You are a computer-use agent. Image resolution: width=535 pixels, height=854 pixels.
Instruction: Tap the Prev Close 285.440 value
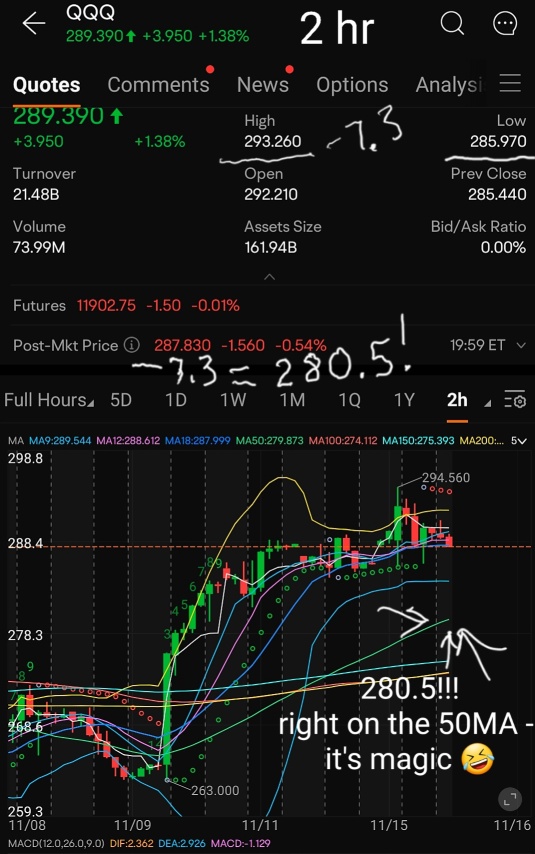497,194
